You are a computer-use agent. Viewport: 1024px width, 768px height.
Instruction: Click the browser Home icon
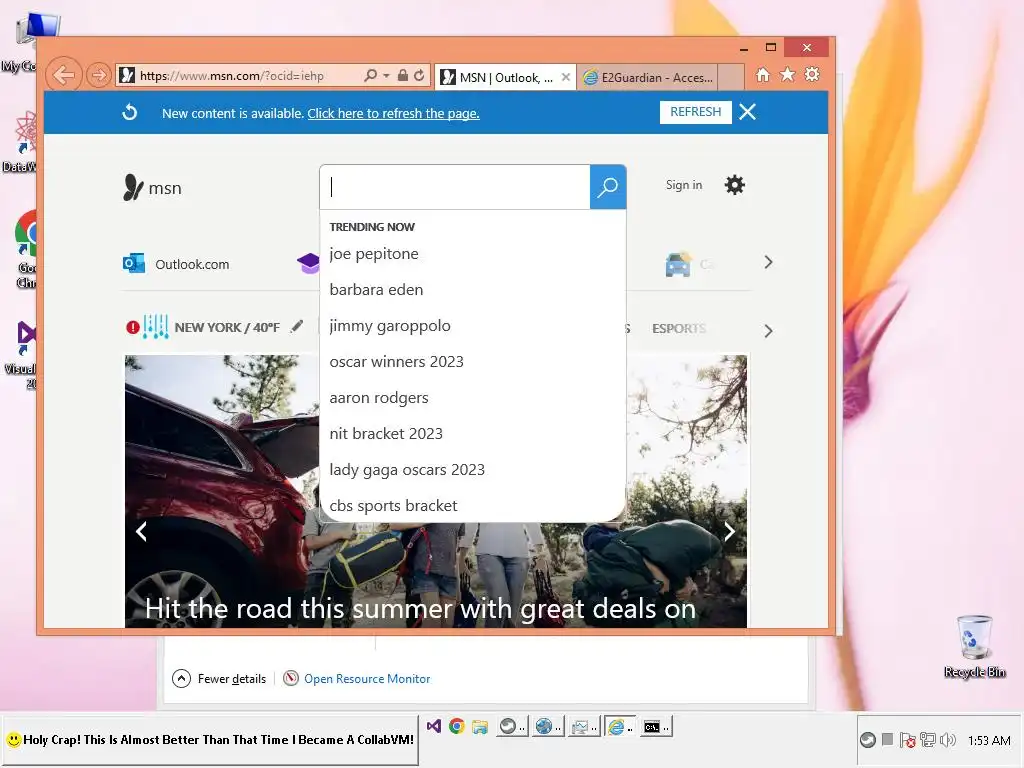point(762,74)
